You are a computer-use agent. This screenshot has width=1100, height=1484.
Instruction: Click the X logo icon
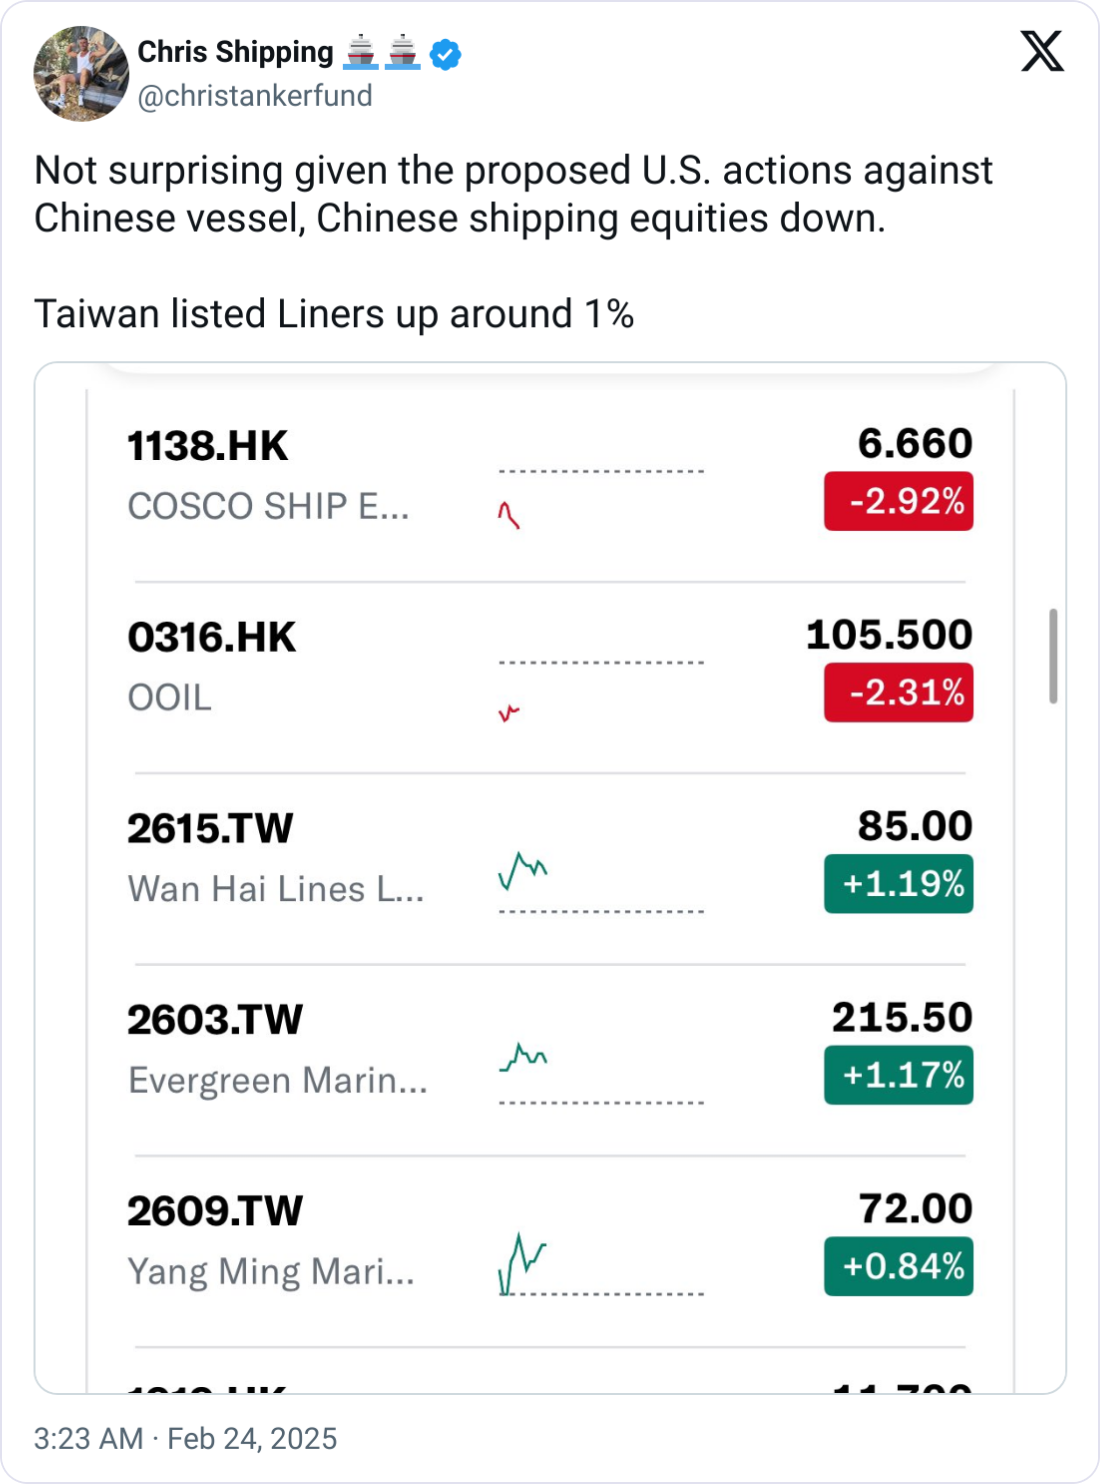tap(1042, 51)
